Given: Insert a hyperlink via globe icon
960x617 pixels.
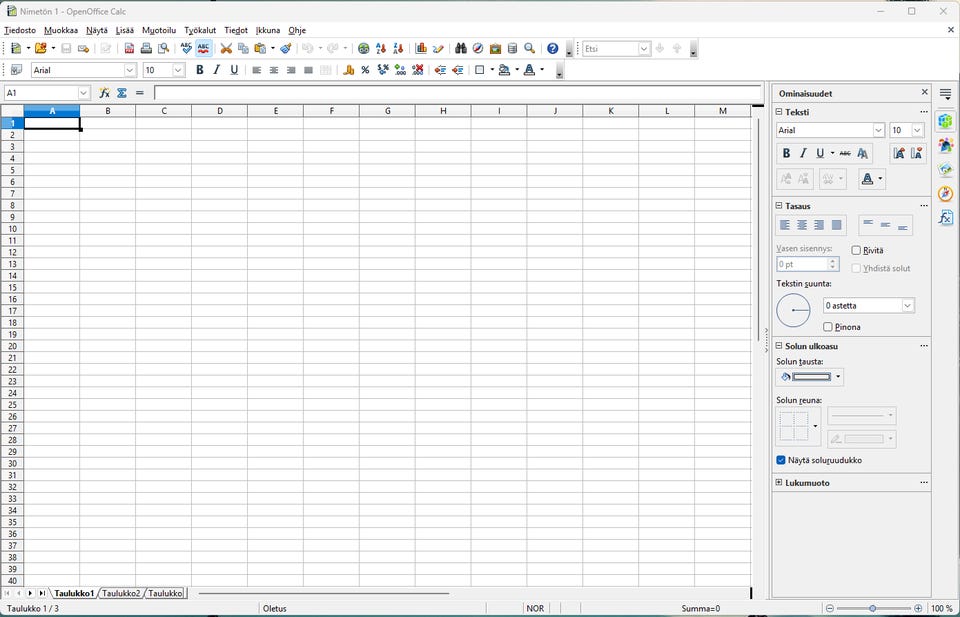Looking at the screenshot, I should (x=364, y=48).
